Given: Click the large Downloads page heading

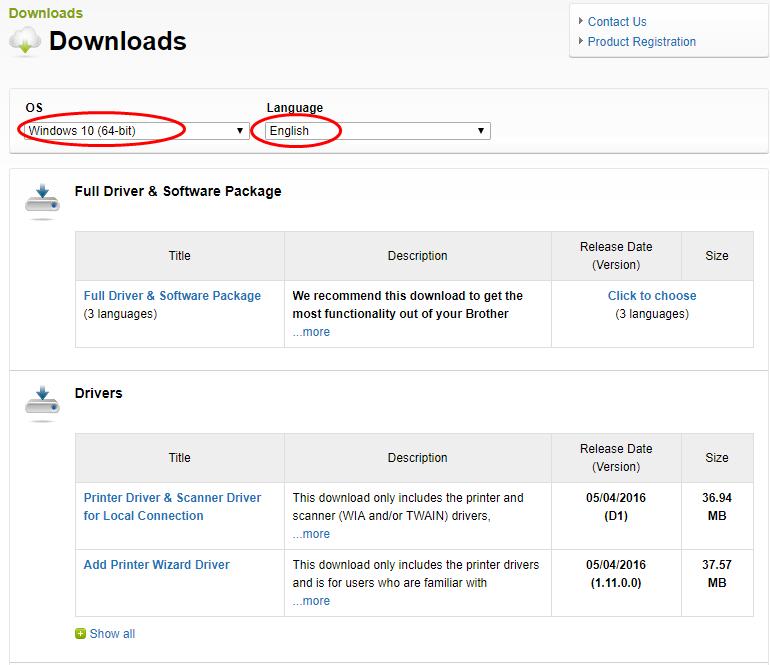Looking at the screenshot, I should click(118, 41).
